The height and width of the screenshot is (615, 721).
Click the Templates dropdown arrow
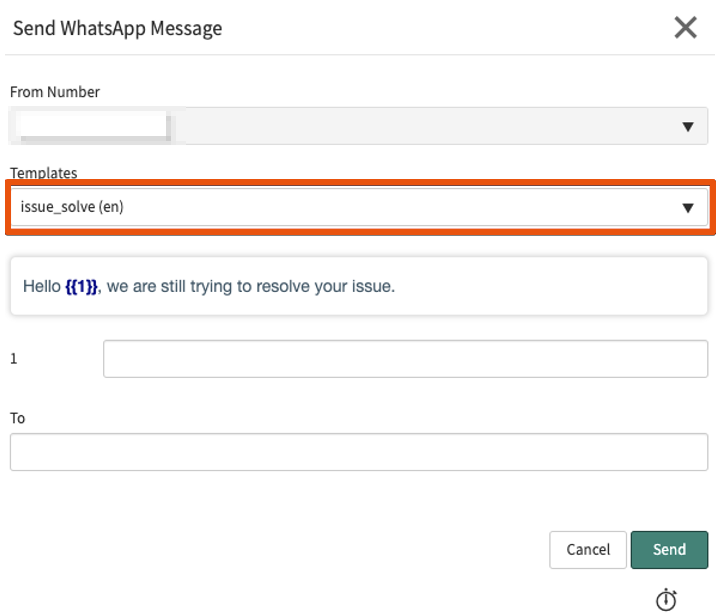[687, 208]
